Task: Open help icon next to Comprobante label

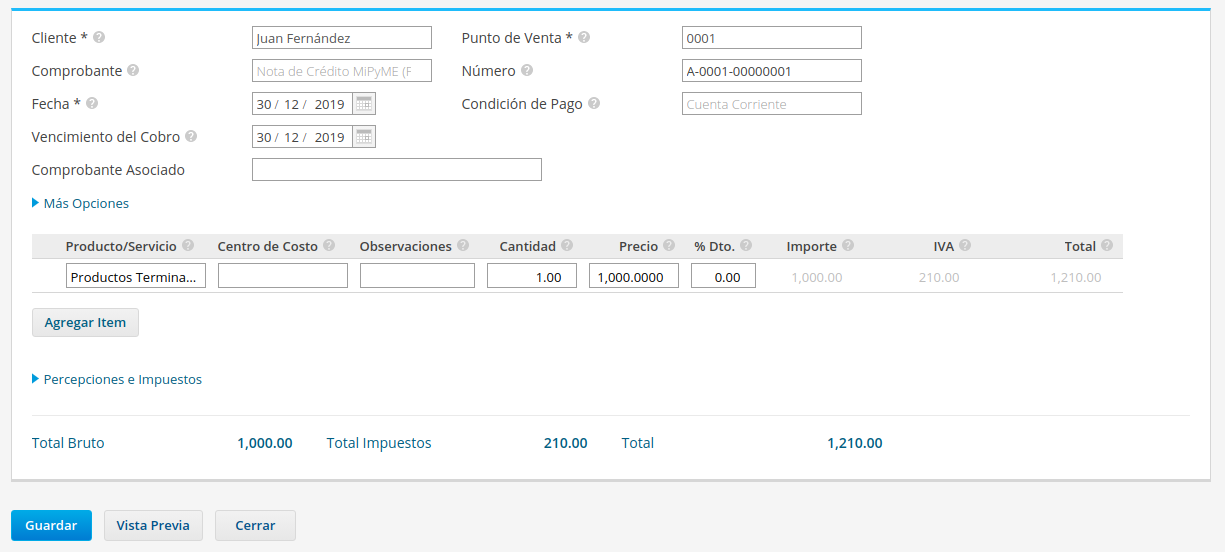Action: (x=133, y=71)
